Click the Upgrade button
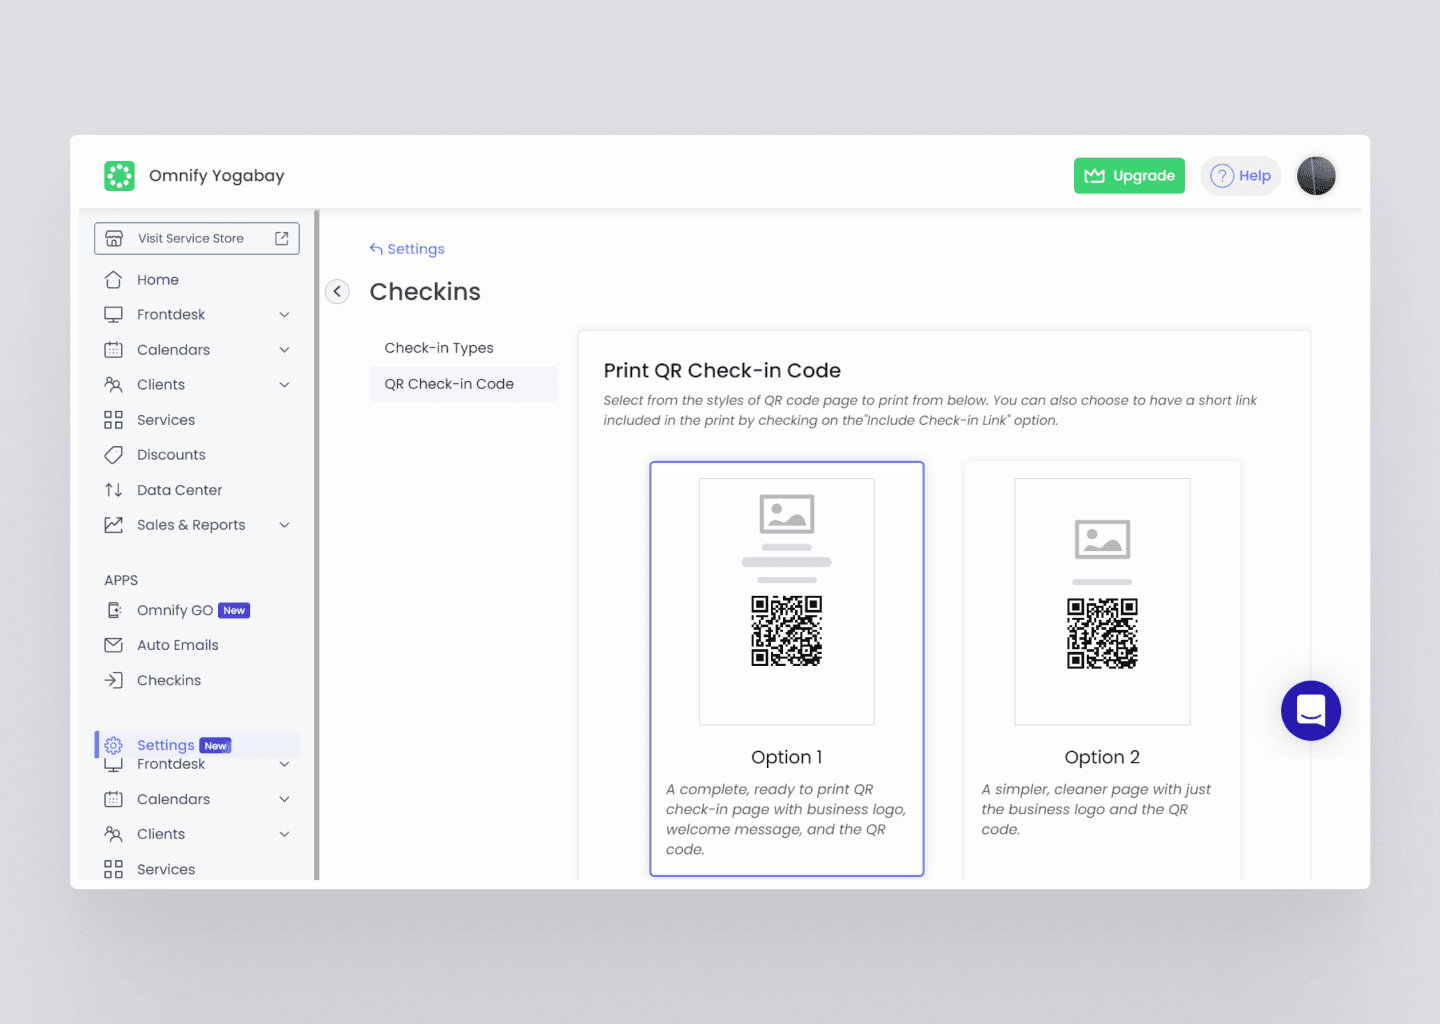The height and width of the screenshot is (1024, 1440). pyautogui.click(x=1129, y=176)
